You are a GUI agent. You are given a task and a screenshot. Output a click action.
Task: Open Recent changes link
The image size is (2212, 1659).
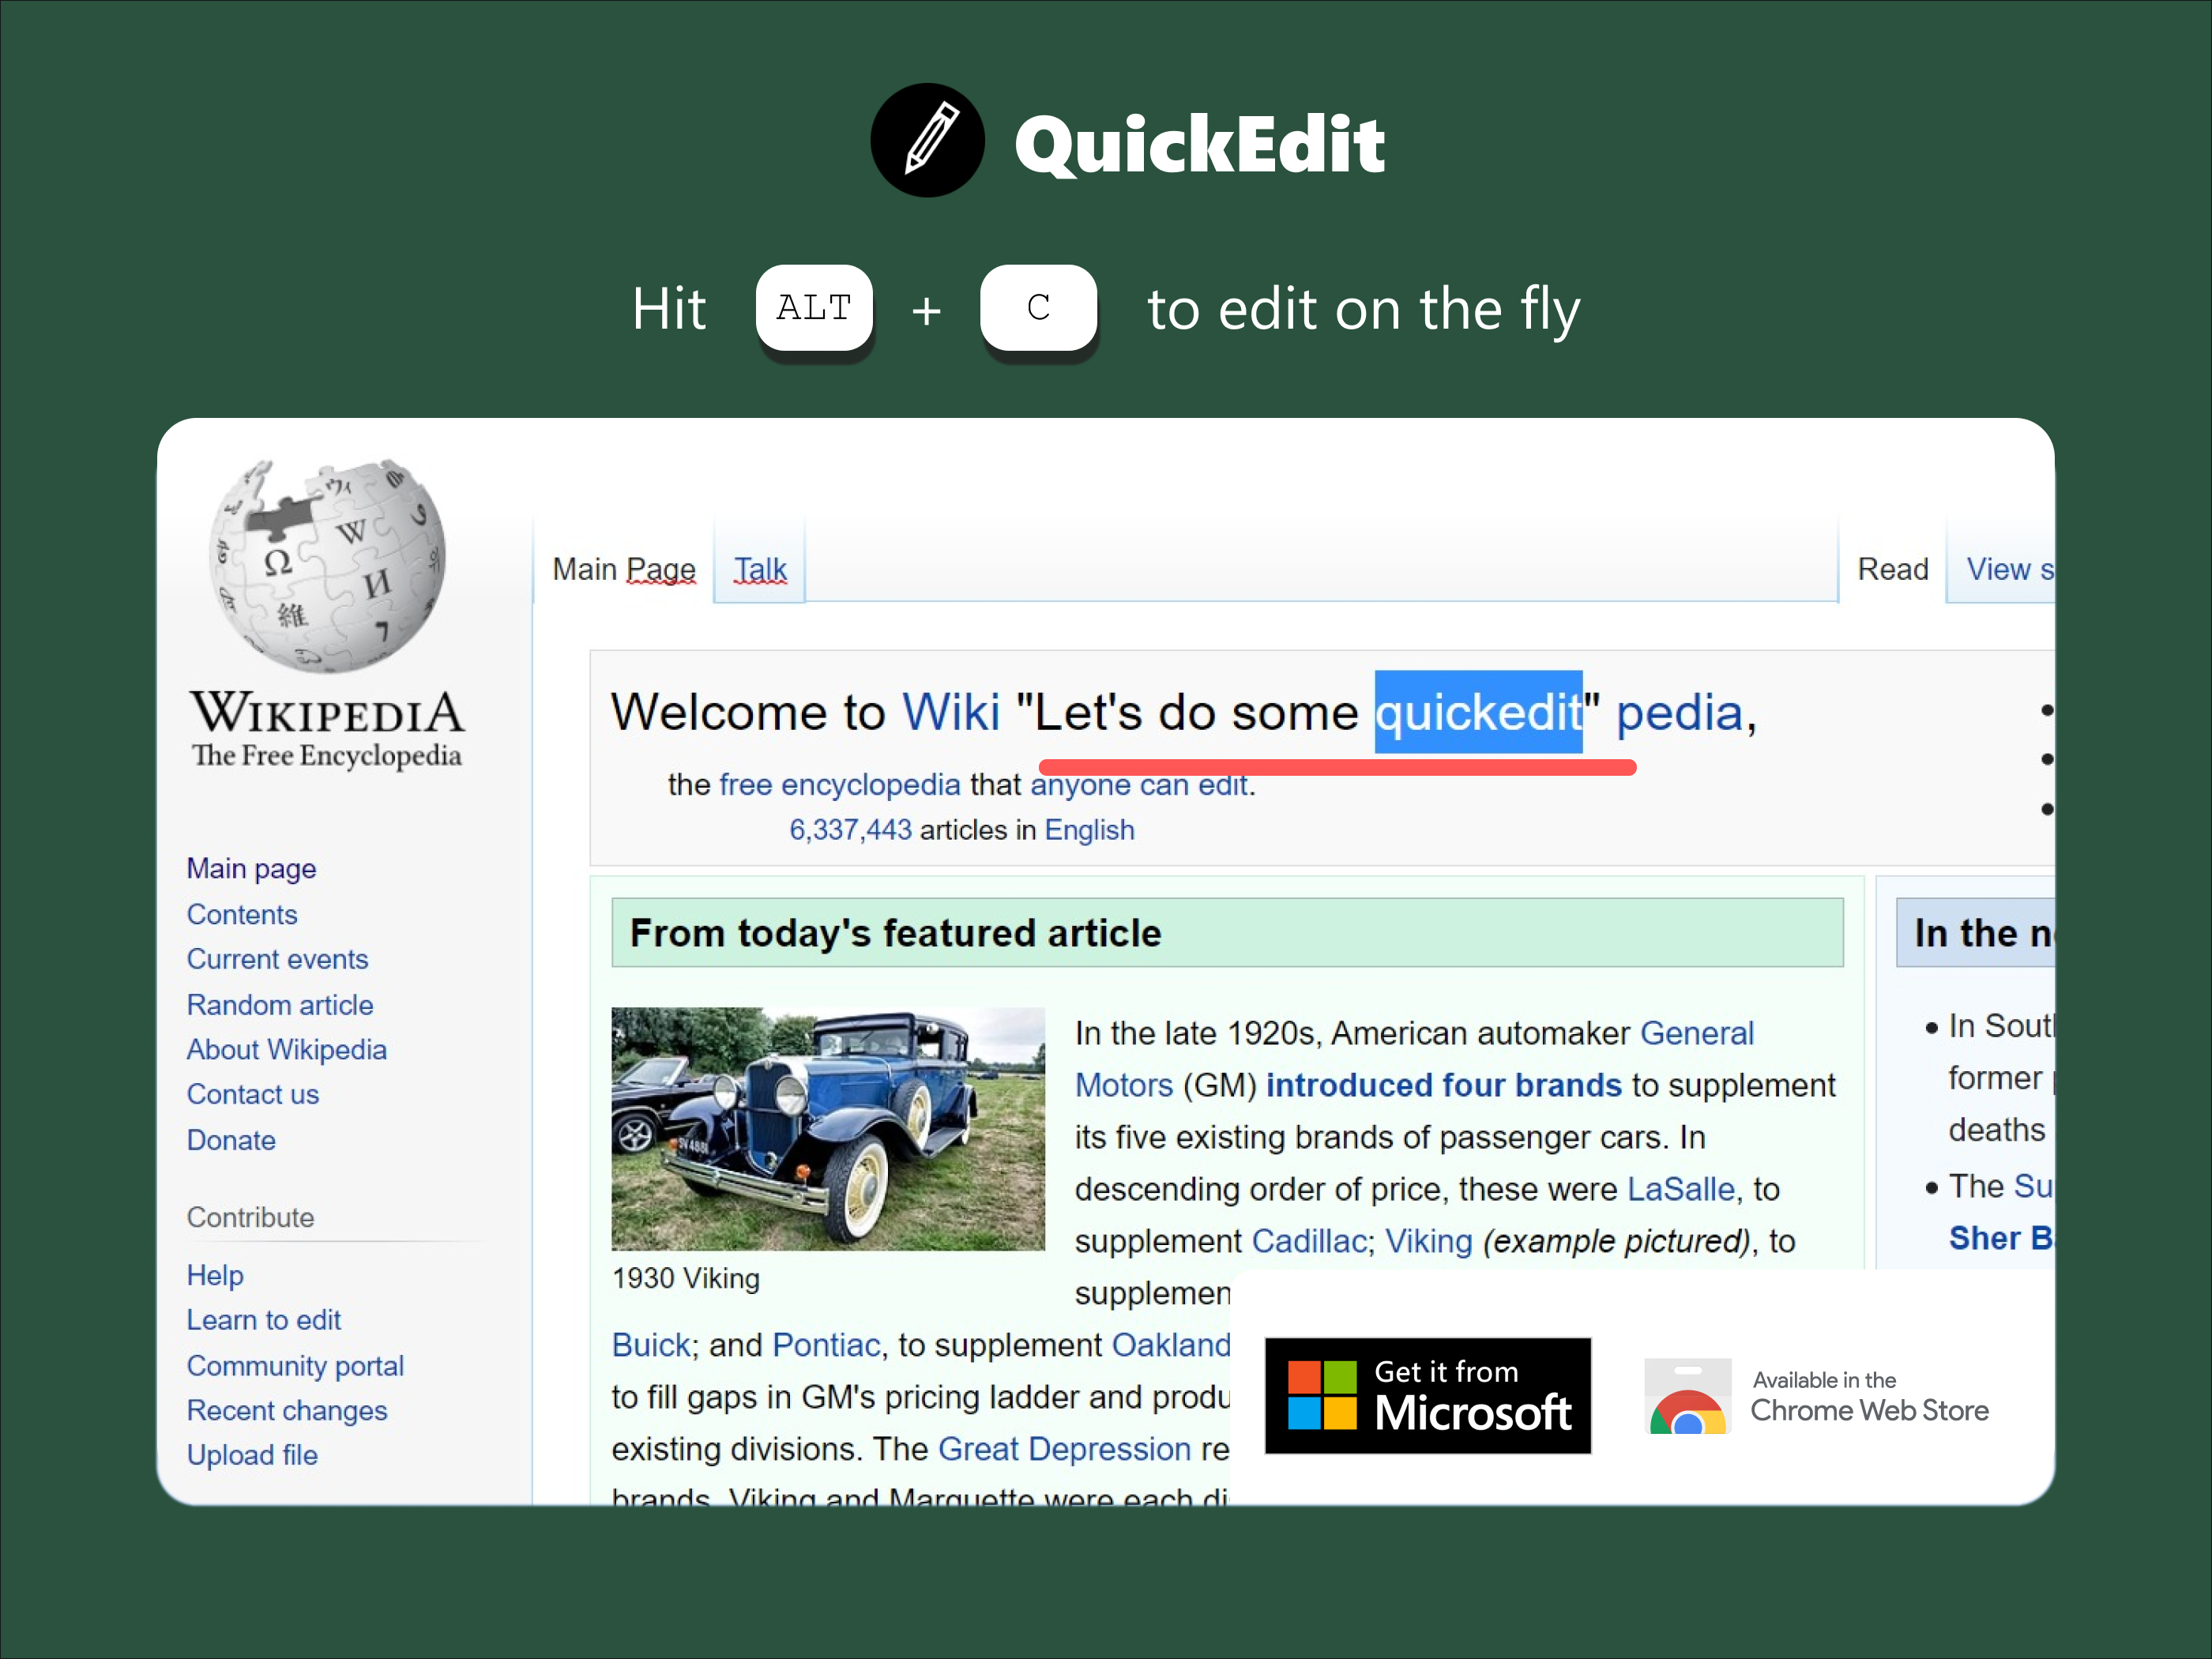click(x=287, y=1410)
